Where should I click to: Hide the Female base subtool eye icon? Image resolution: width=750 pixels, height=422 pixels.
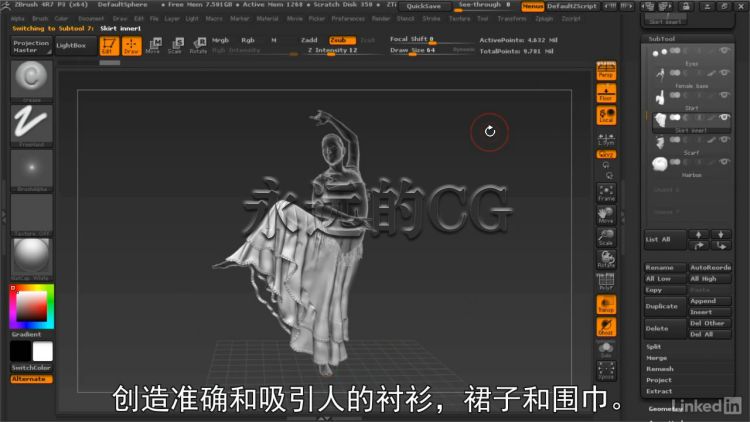[724, 73]
